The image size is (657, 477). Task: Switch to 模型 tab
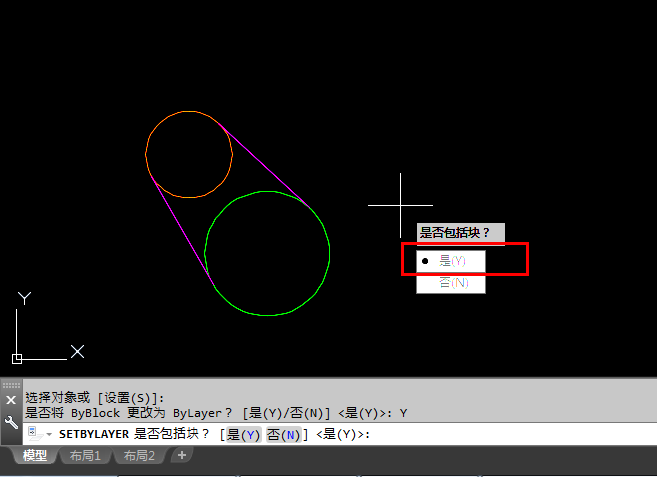(x=35, y=455)
